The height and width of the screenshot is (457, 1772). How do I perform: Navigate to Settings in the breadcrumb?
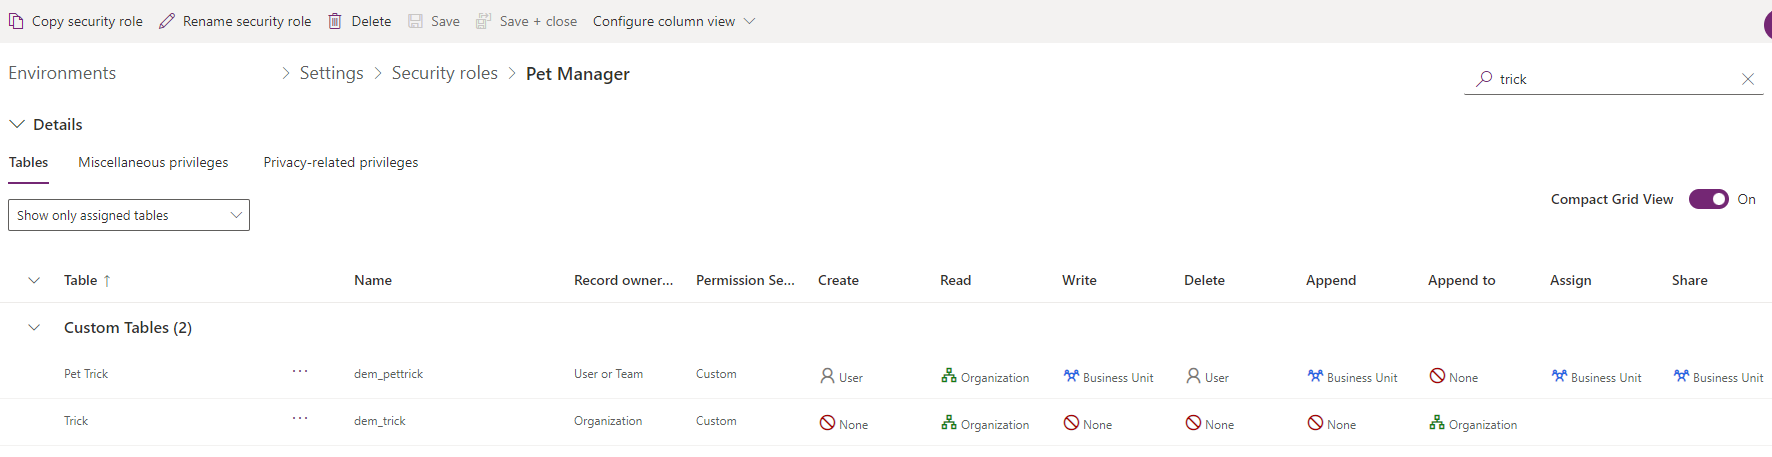pos(331,73)
